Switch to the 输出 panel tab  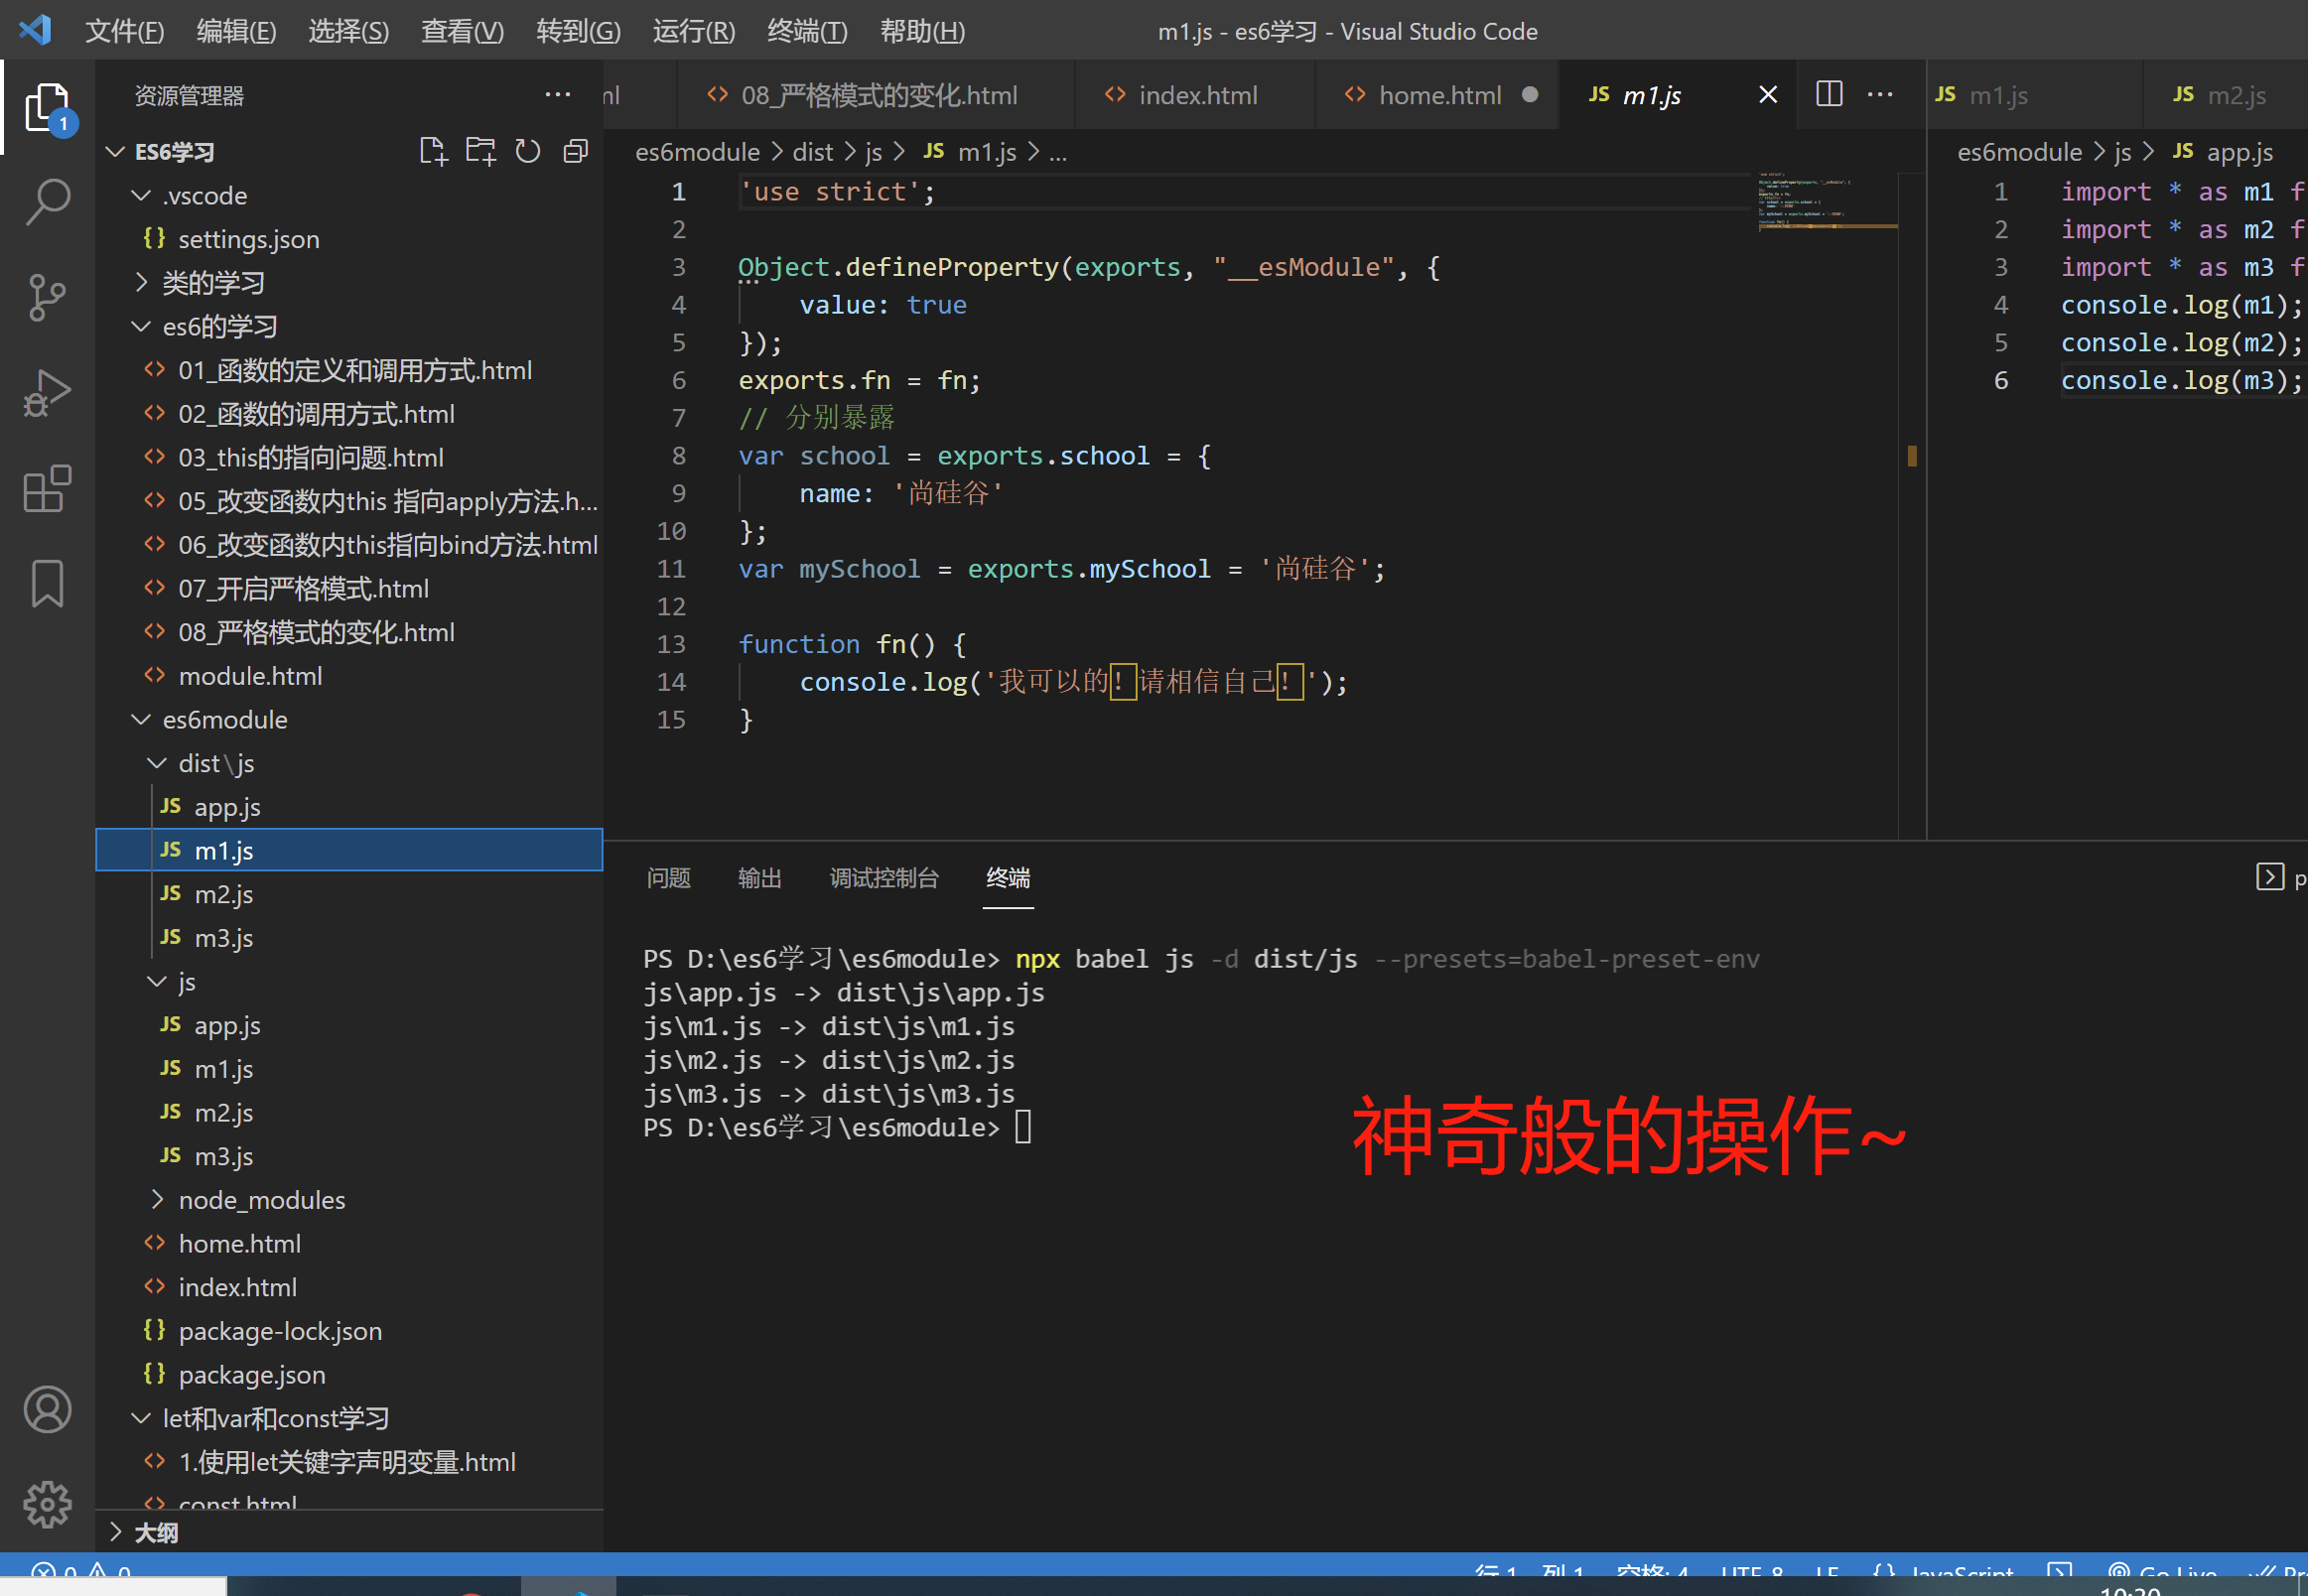pyautogui.click(x=759, y=877)
